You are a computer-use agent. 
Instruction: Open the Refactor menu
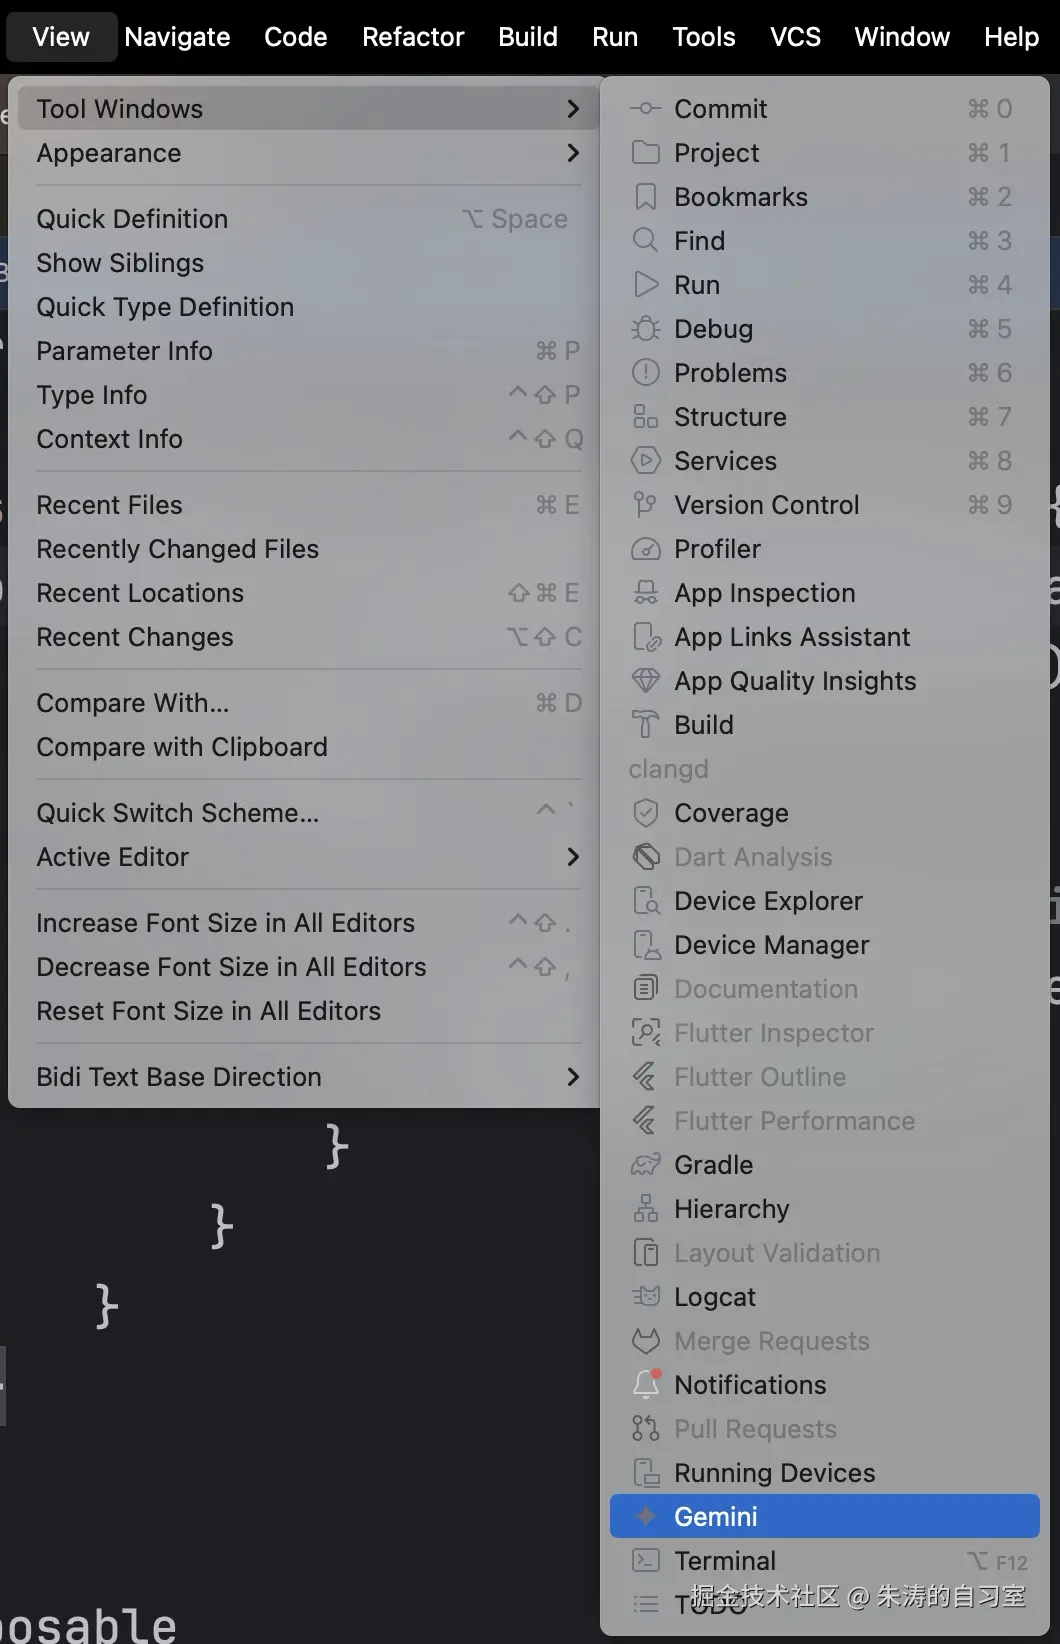click(413, 37)
